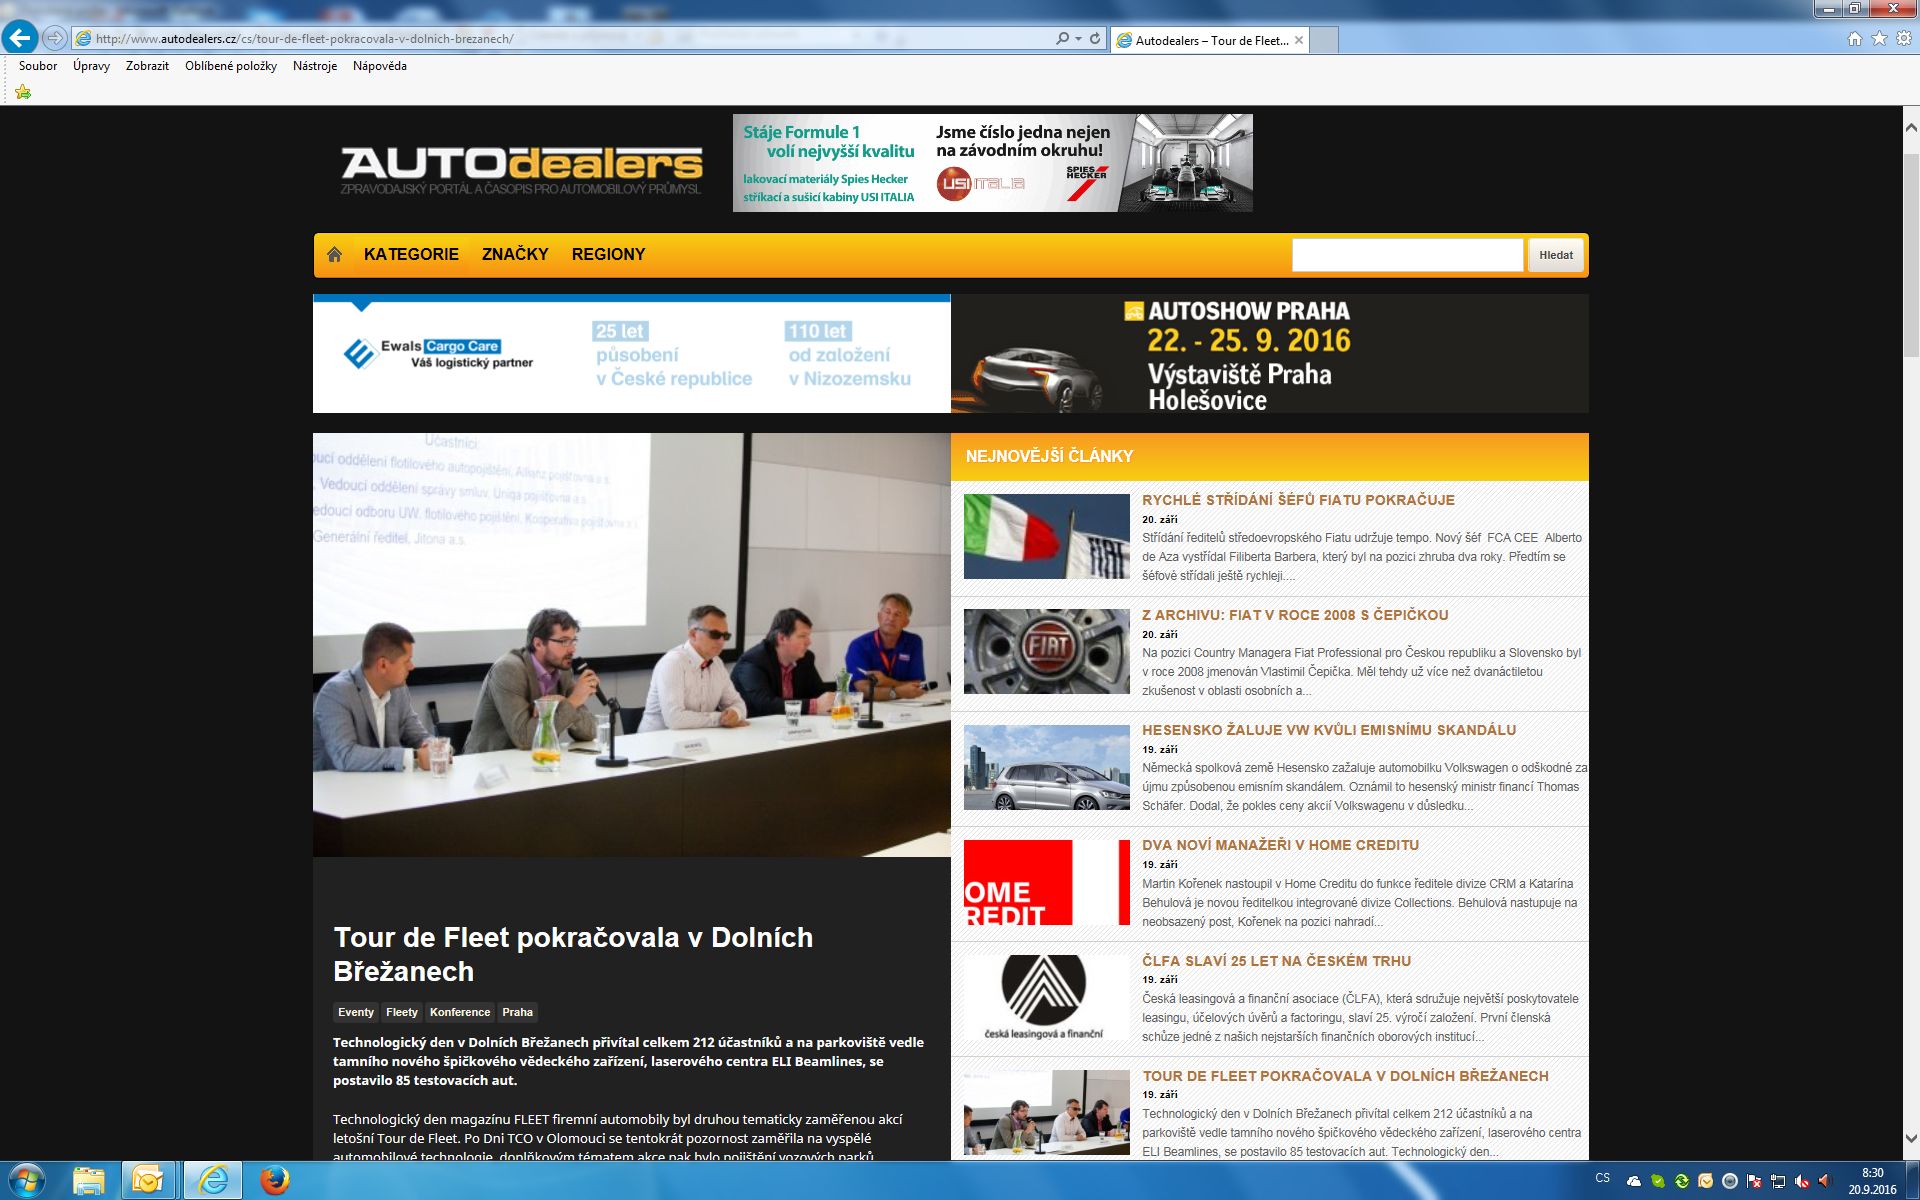The image size is (1920, 1200).
Task: Open the Autoshow Praha banner
Action: [1270, 354]
